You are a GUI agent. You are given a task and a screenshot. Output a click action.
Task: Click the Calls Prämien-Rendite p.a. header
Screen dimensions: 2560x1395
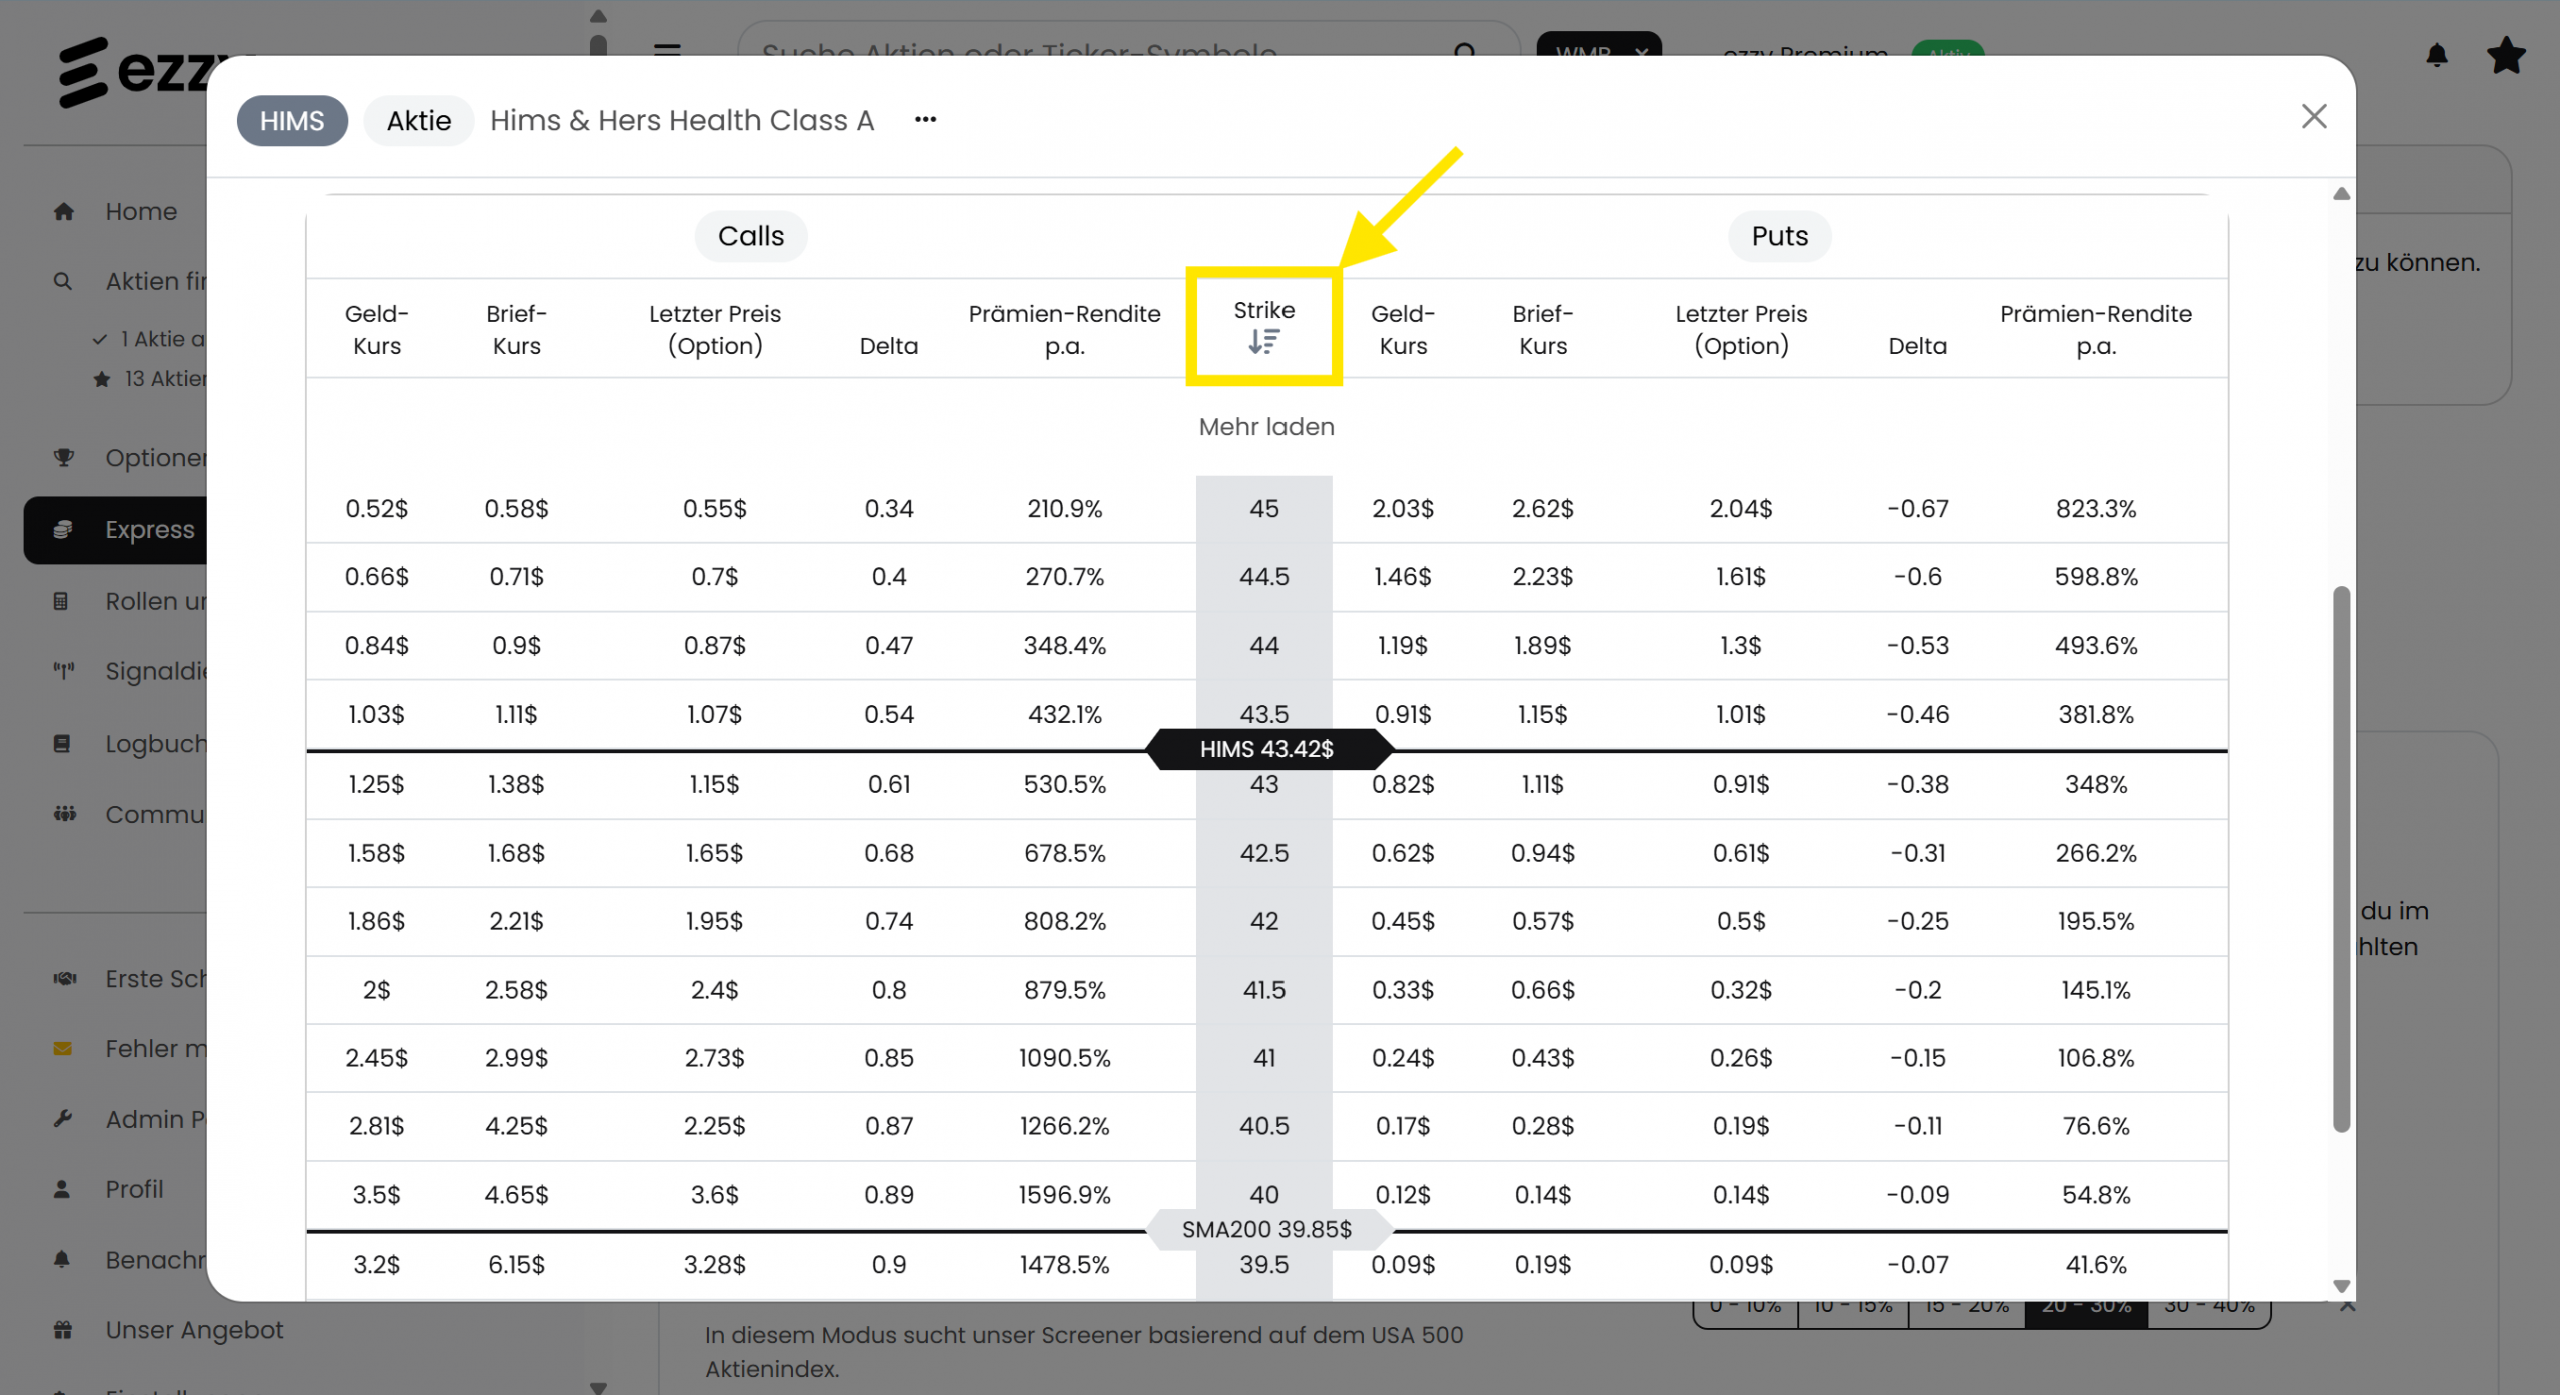1064,329
